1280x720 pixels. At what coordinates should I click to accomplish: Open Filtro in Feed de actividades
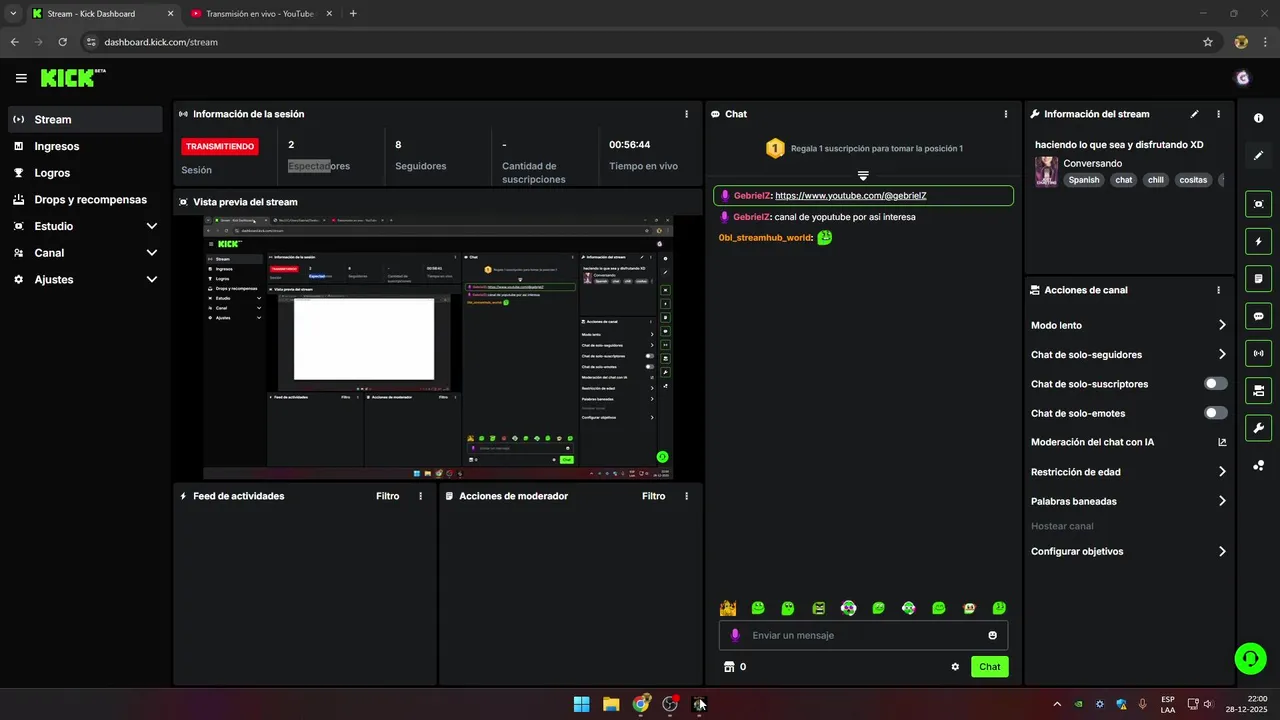[387, 496]
